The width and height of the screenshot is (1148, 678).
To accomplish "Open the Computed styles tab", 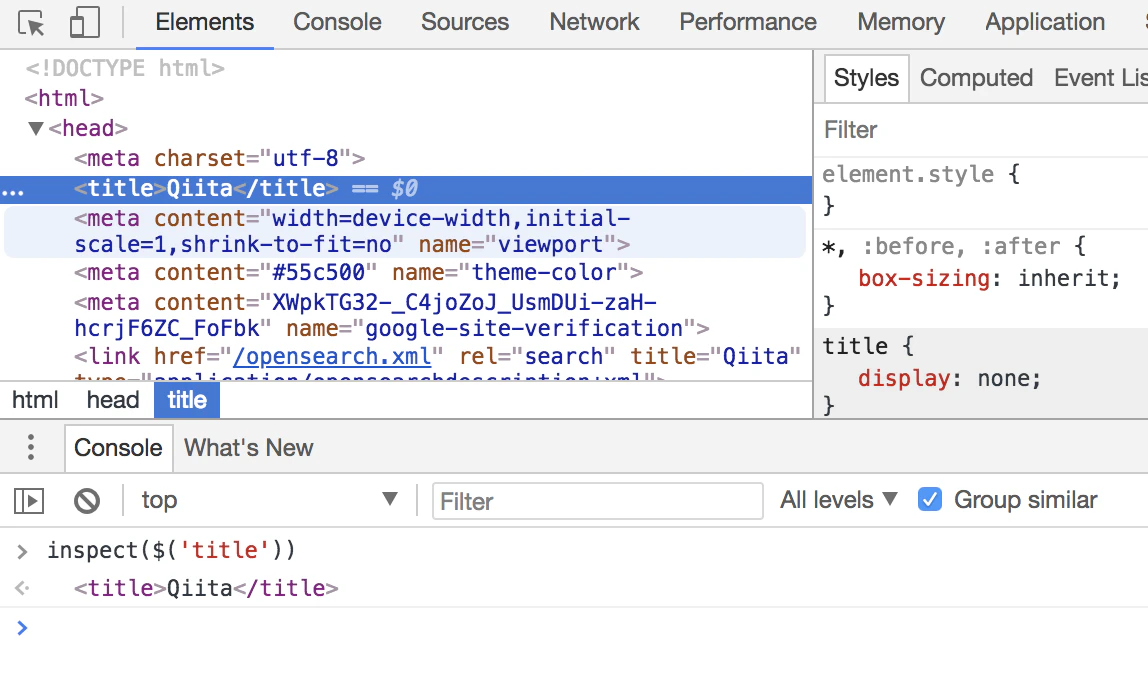I will (976, 78).
